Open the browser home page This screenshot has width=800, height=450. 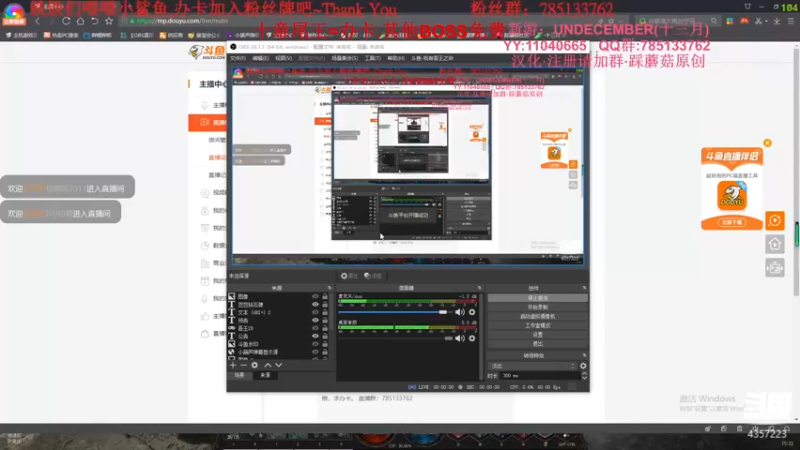coord(80,21)
